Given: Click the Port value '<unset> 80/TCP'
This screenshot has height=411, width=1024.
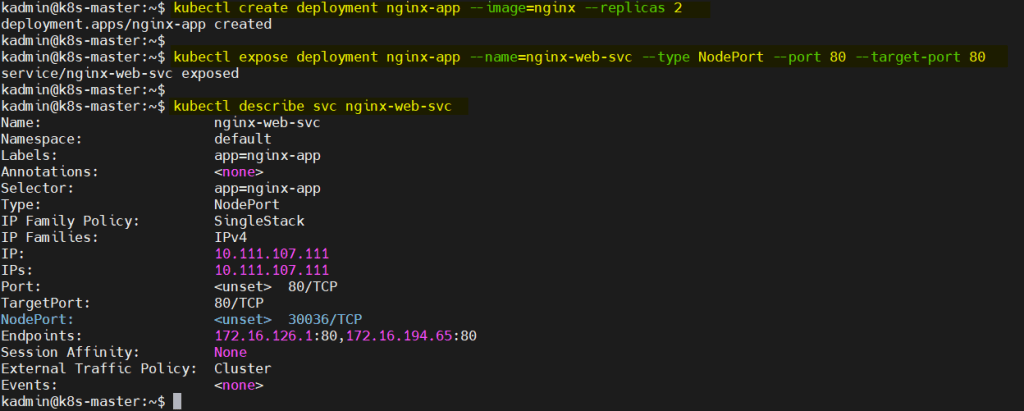Looking at the screenshot, I should [x=276, y=287].
